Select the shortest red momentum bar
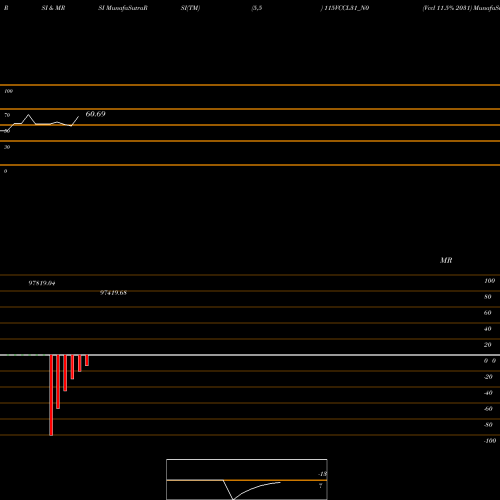The image size is (500, 500). pyautogui.click(x=87, y=360)
